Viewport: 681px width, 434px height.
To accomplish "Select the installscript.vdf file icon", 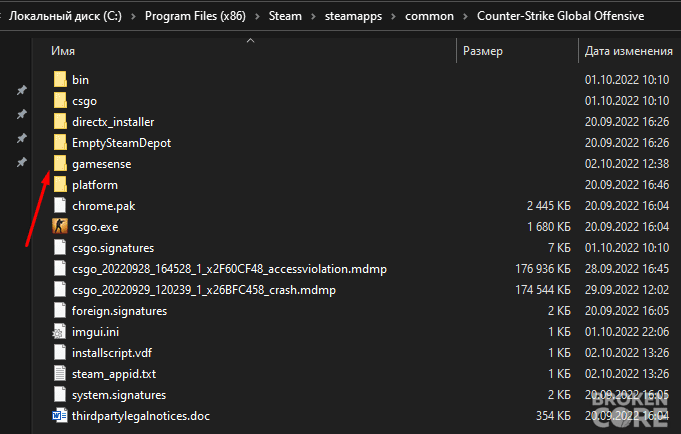I will 60,353.
